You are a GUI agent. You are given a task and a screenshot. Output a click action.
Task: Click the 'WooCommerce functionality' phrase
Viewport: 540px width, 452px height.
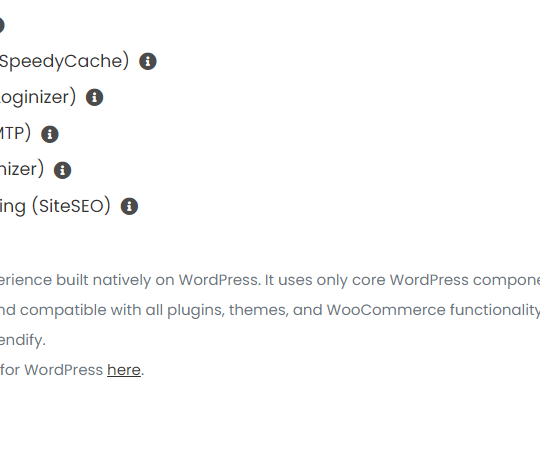coord(433,310)
